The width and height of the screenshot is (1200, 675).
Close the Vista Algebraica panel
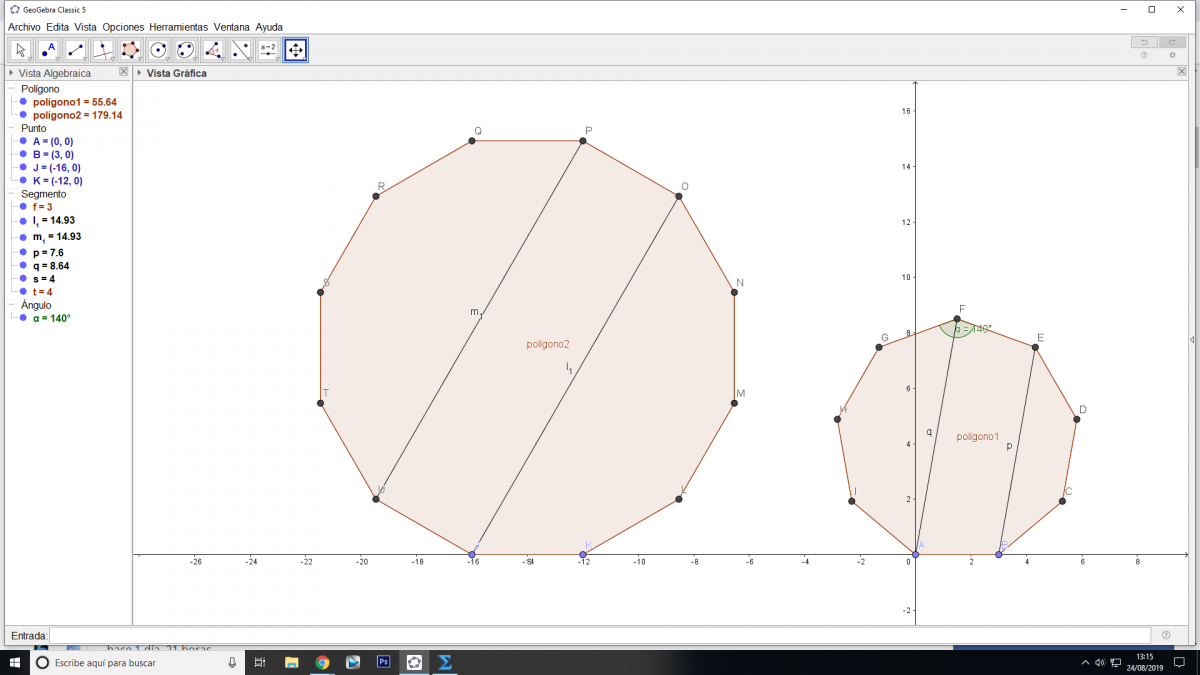124,72
